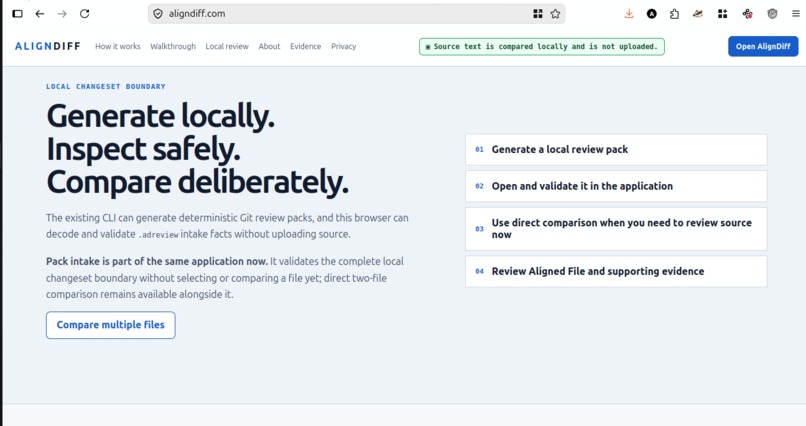Click the Compare multiple files button
This screenshot has height=426, width=806.
pyautogui.click(x=111, y=325)
